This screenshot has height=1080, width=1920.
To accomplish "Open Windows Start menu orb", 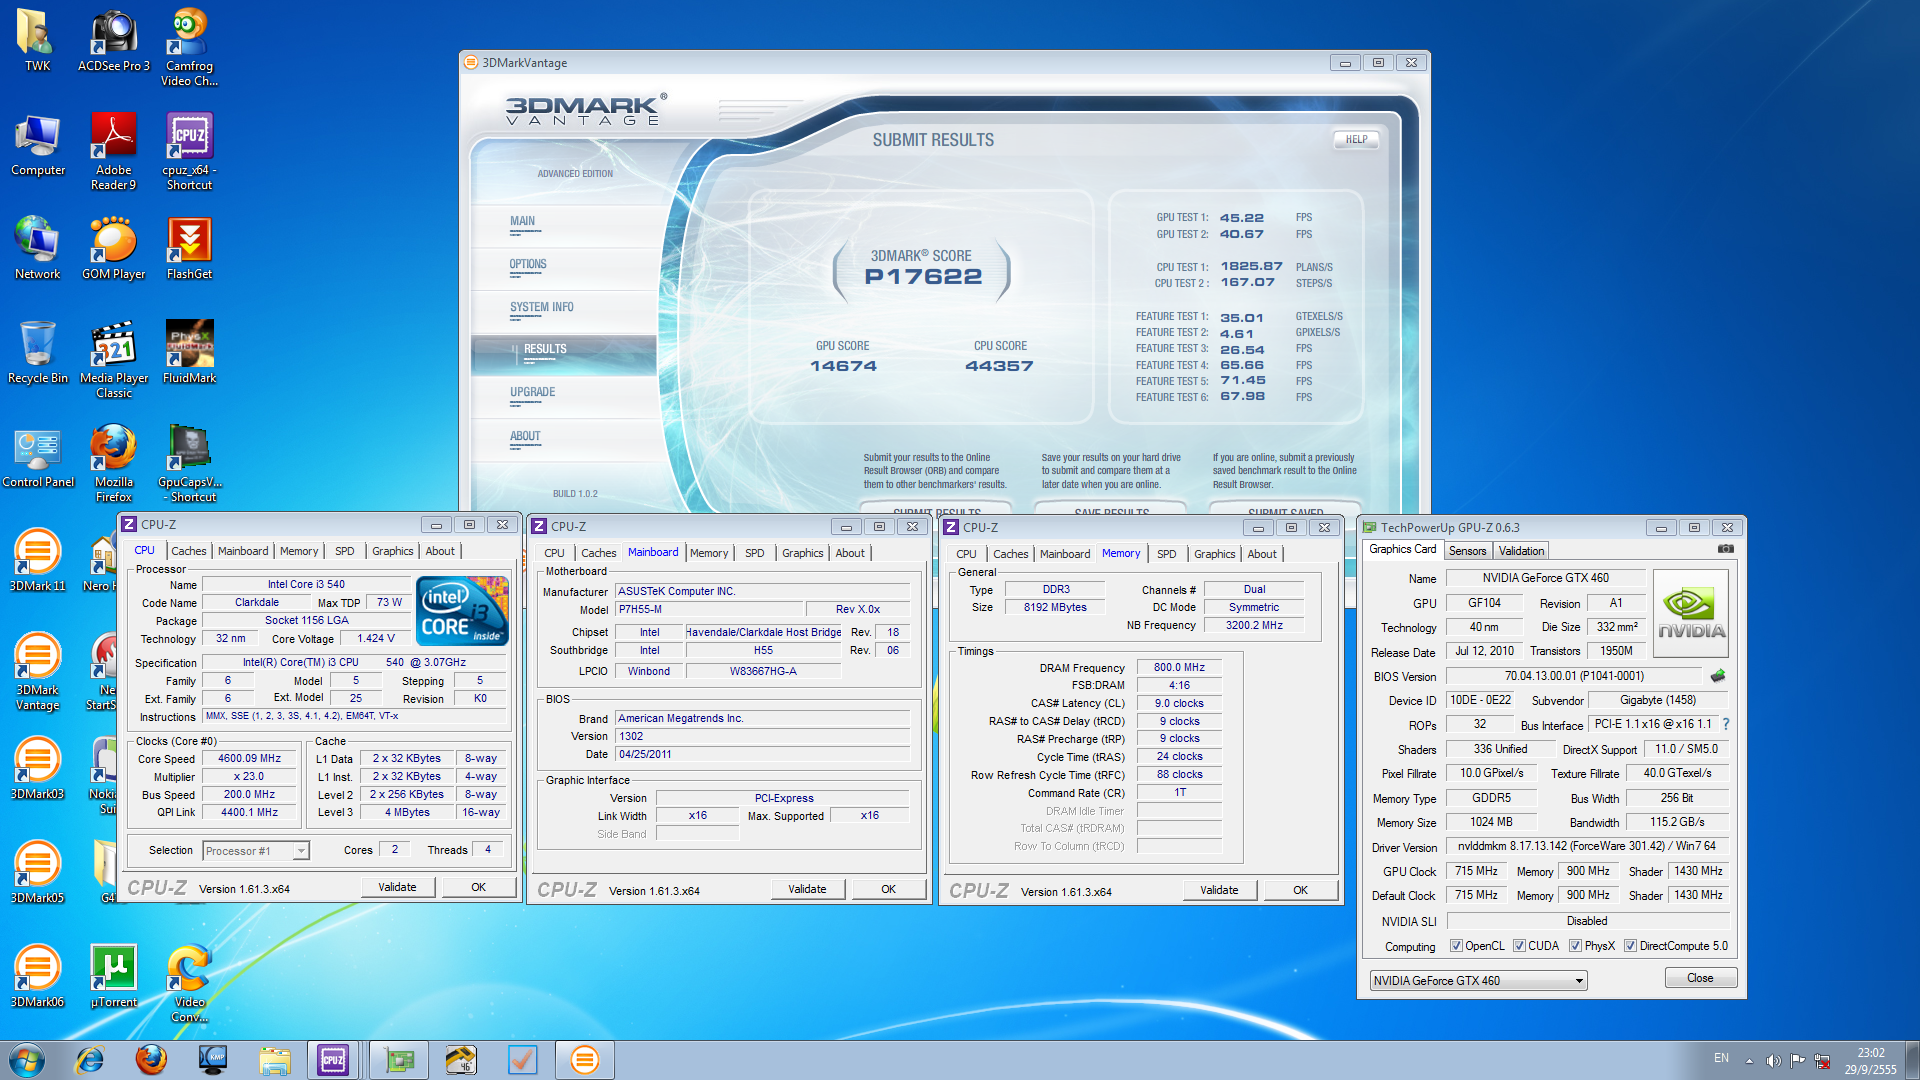I will click(x=27, y=1059).
